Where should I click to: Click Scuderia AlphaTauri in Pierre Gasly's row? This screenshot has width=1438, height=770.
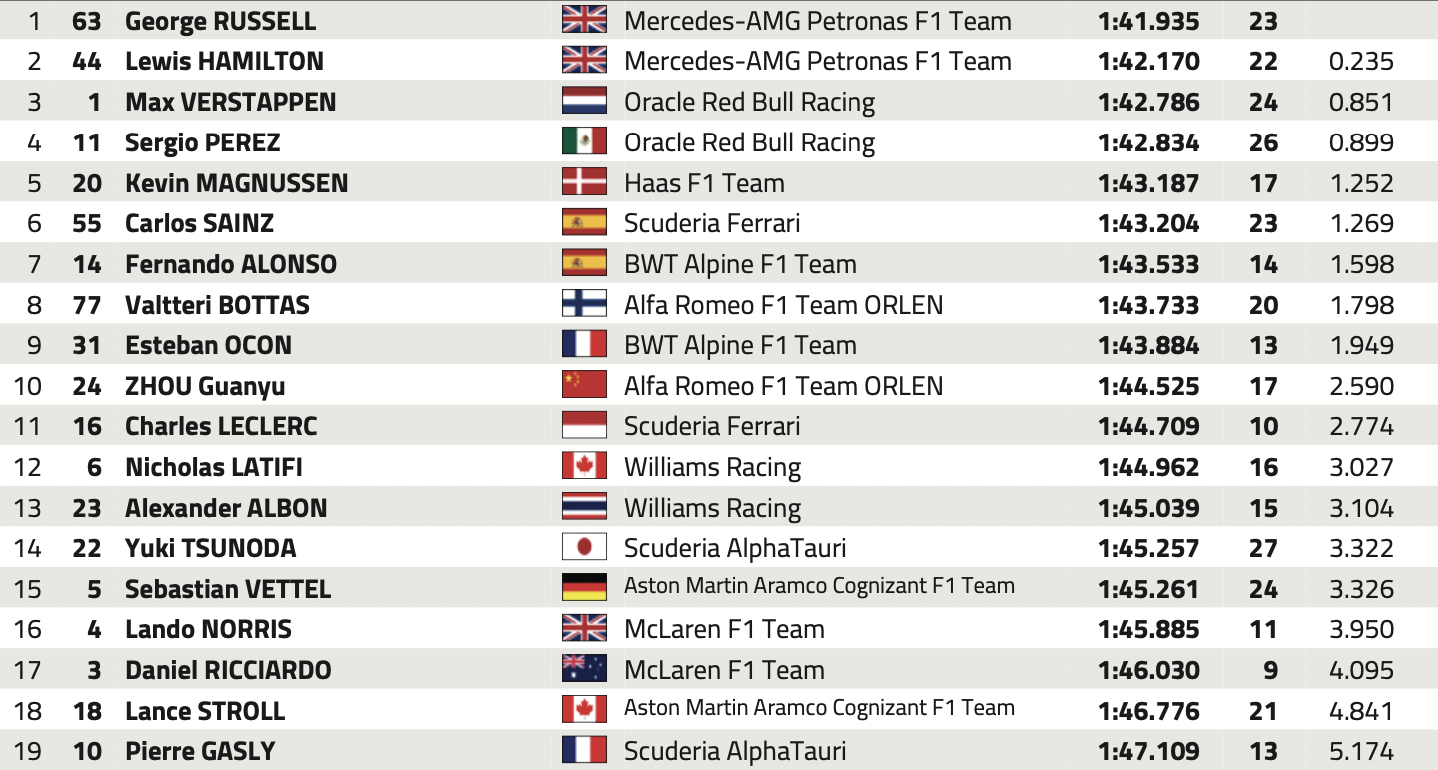tap(735, 751)
